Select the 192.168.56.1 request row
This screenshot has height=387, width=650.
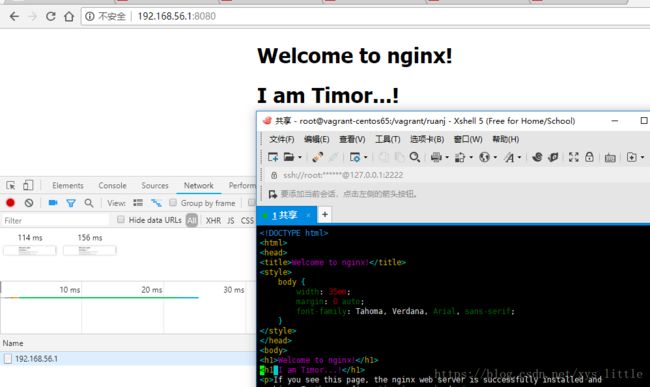128,358
